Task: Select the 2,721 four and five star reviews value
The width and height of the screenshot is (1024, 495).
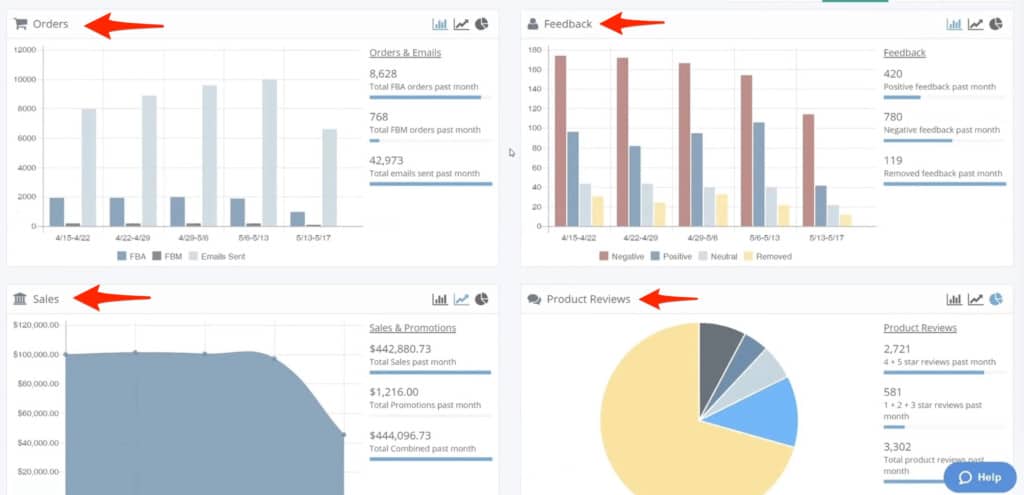Action: [x=897, y=349]
